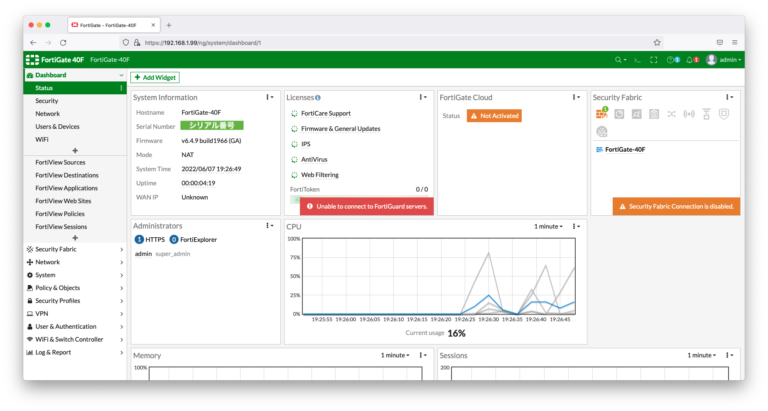Open CPU widget options menu
This screenshot has width=768, height=411.
click(x=576, y=226)
